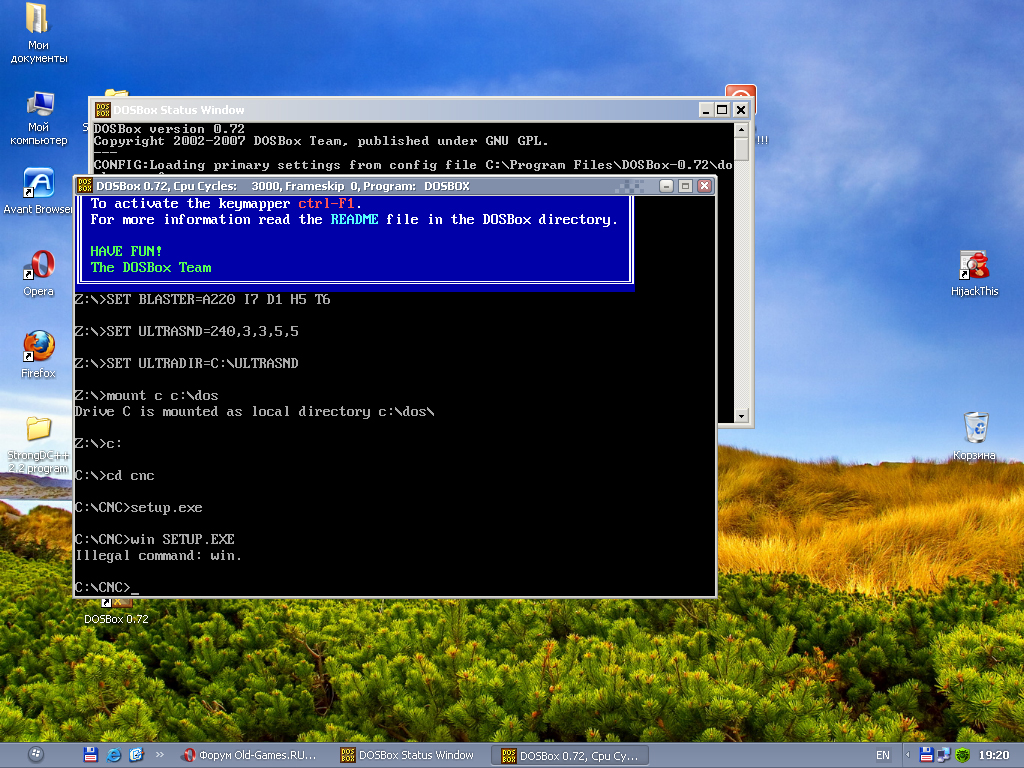Maximize the DOSBox Status Window
Image resolution: width=1024 pixels, height=768 pixels.
pyautogui.click(x=722, y=110)
